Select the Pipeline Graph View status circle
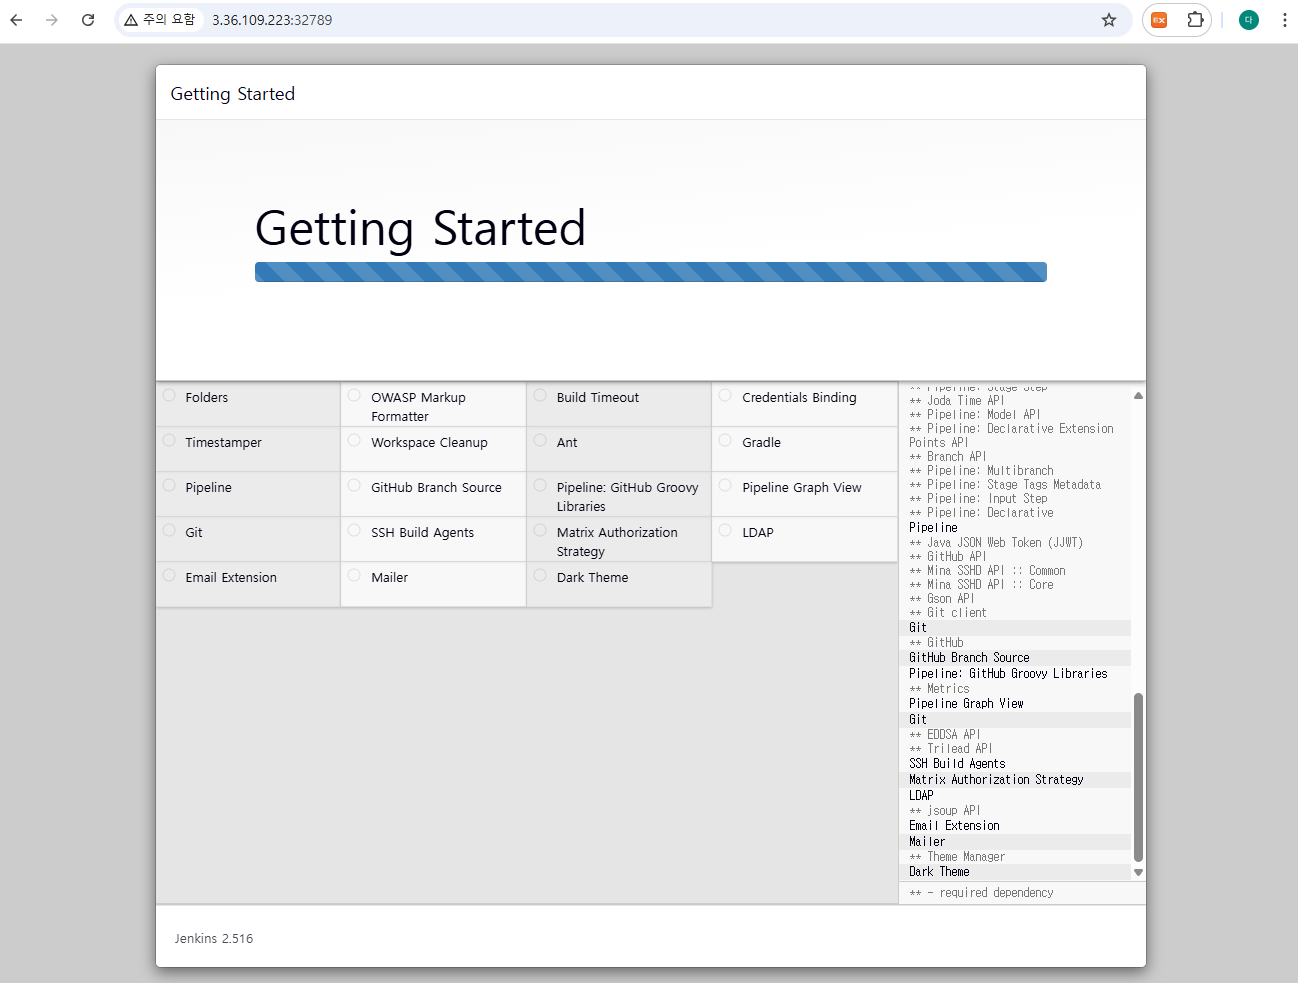This screenshot has height=983, width=1298. pyautogui.click(x=725, y=485)
